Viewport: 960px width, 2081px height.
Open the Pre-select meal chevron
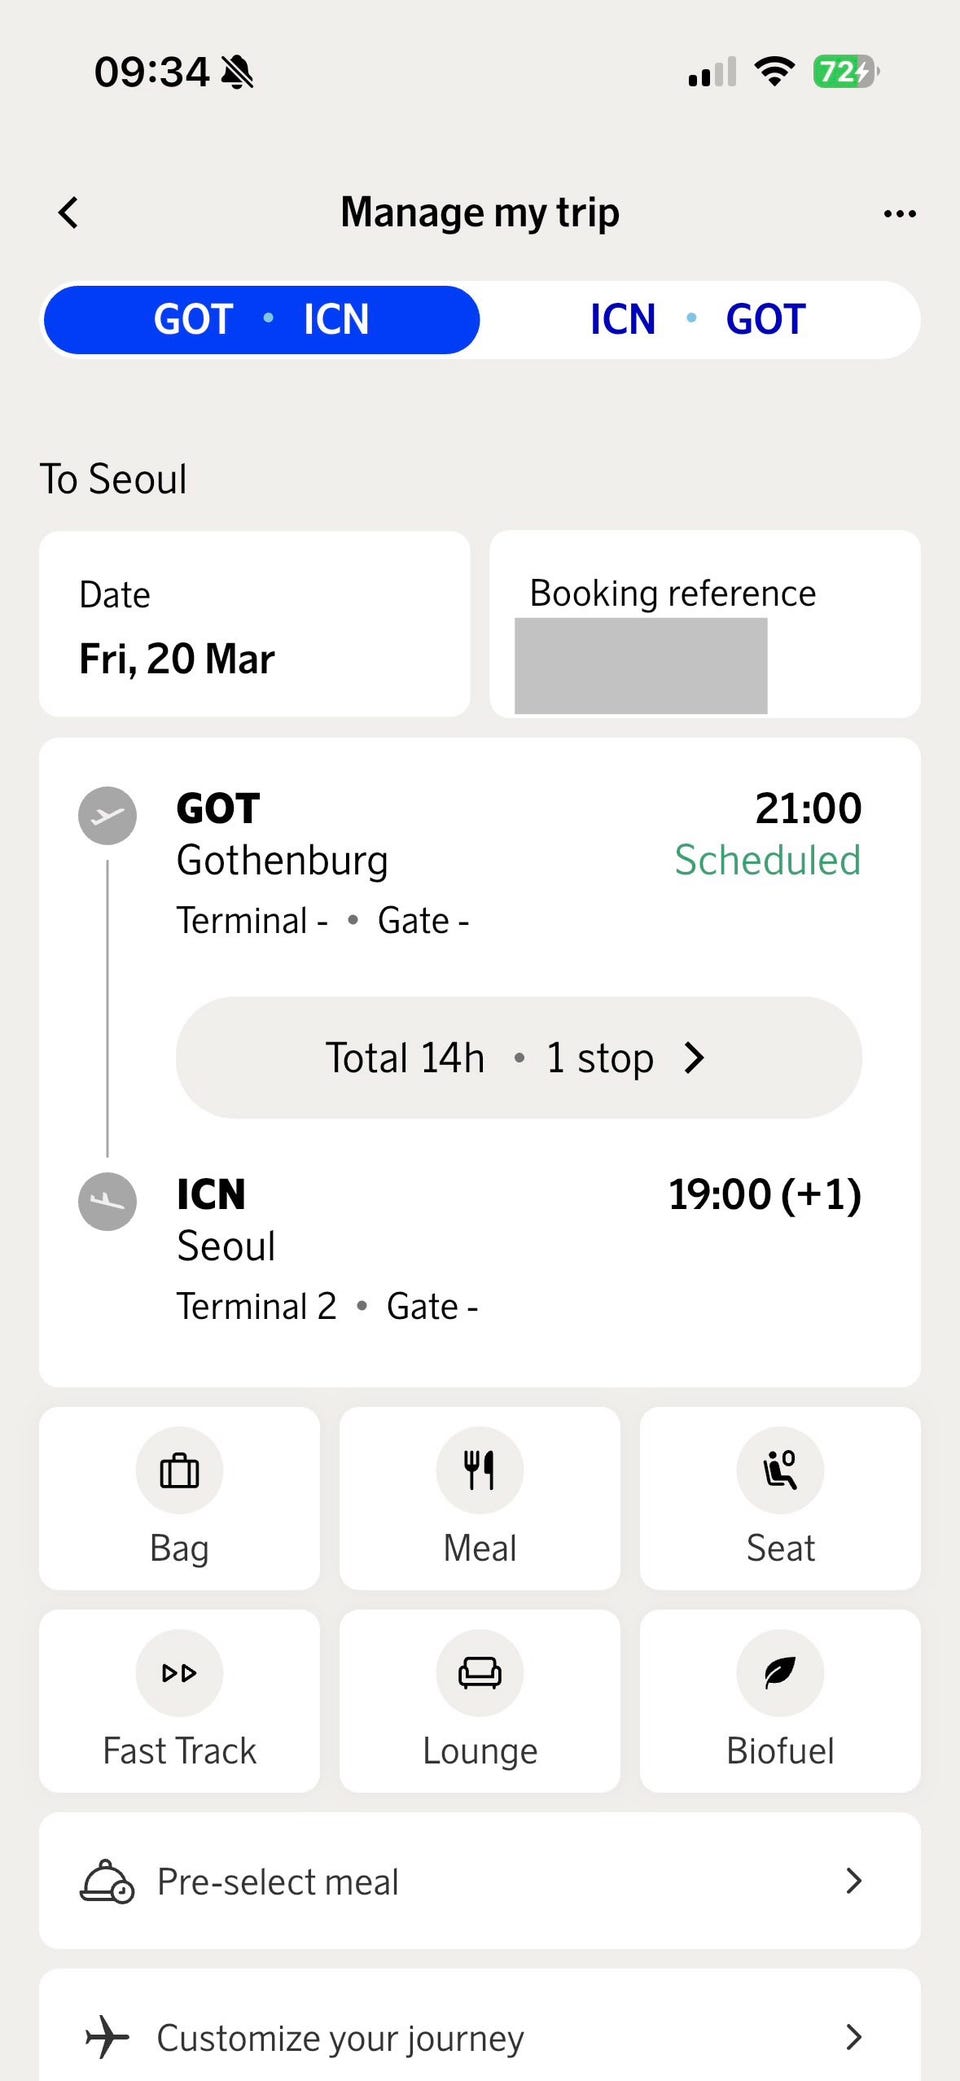tap(853, 1881)
